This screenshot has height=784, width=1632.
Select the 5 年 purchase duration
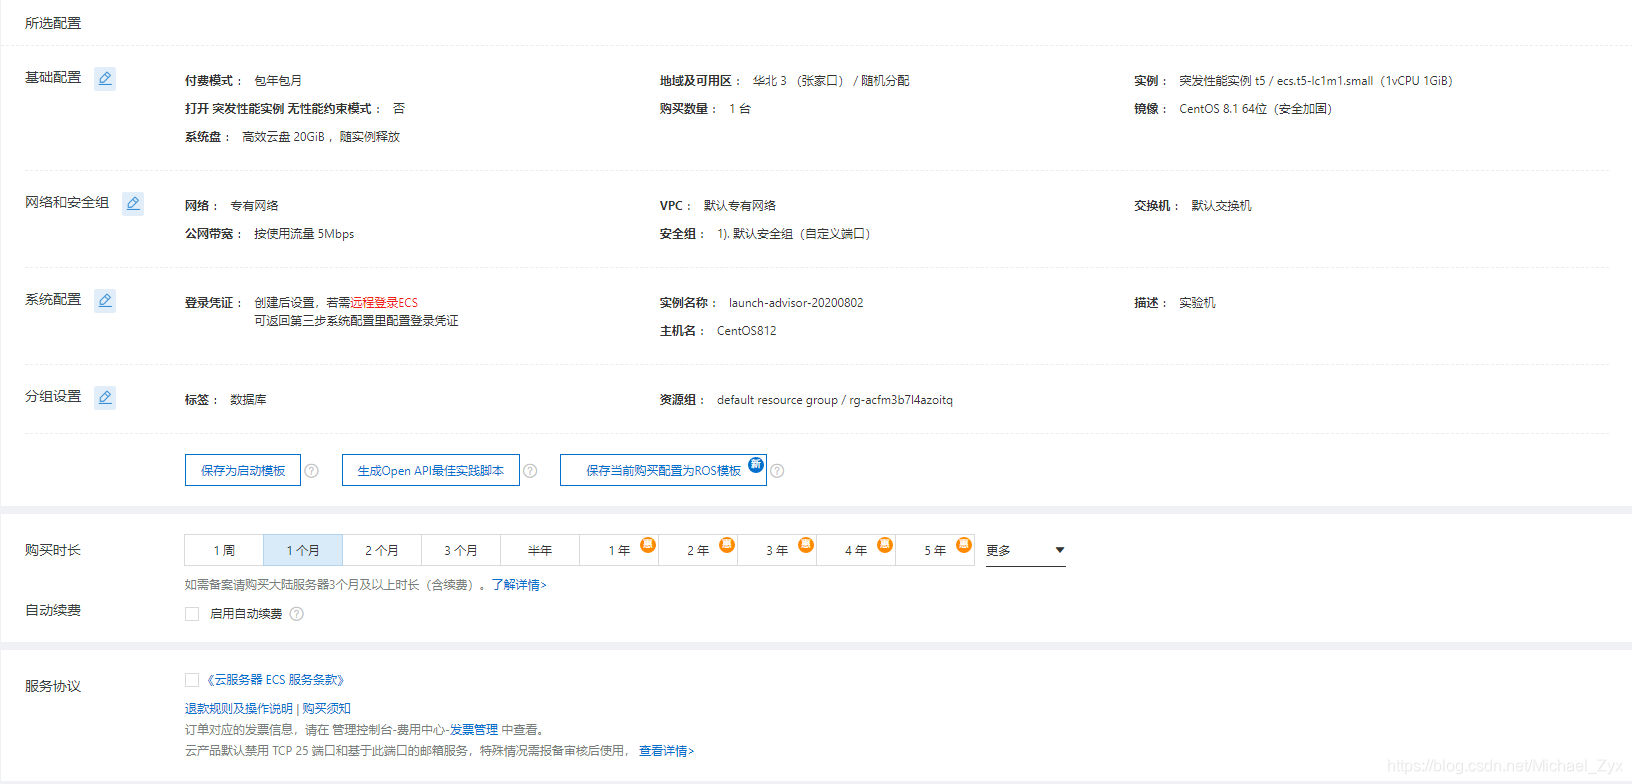(935, 550)
